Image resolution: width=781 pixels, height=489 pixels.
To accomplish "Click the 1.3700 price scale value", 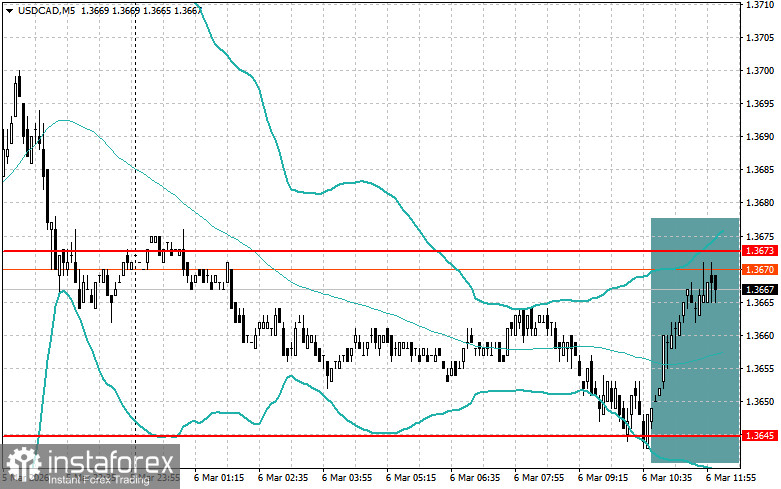I will pyautogui.click(x=760, y=71).
